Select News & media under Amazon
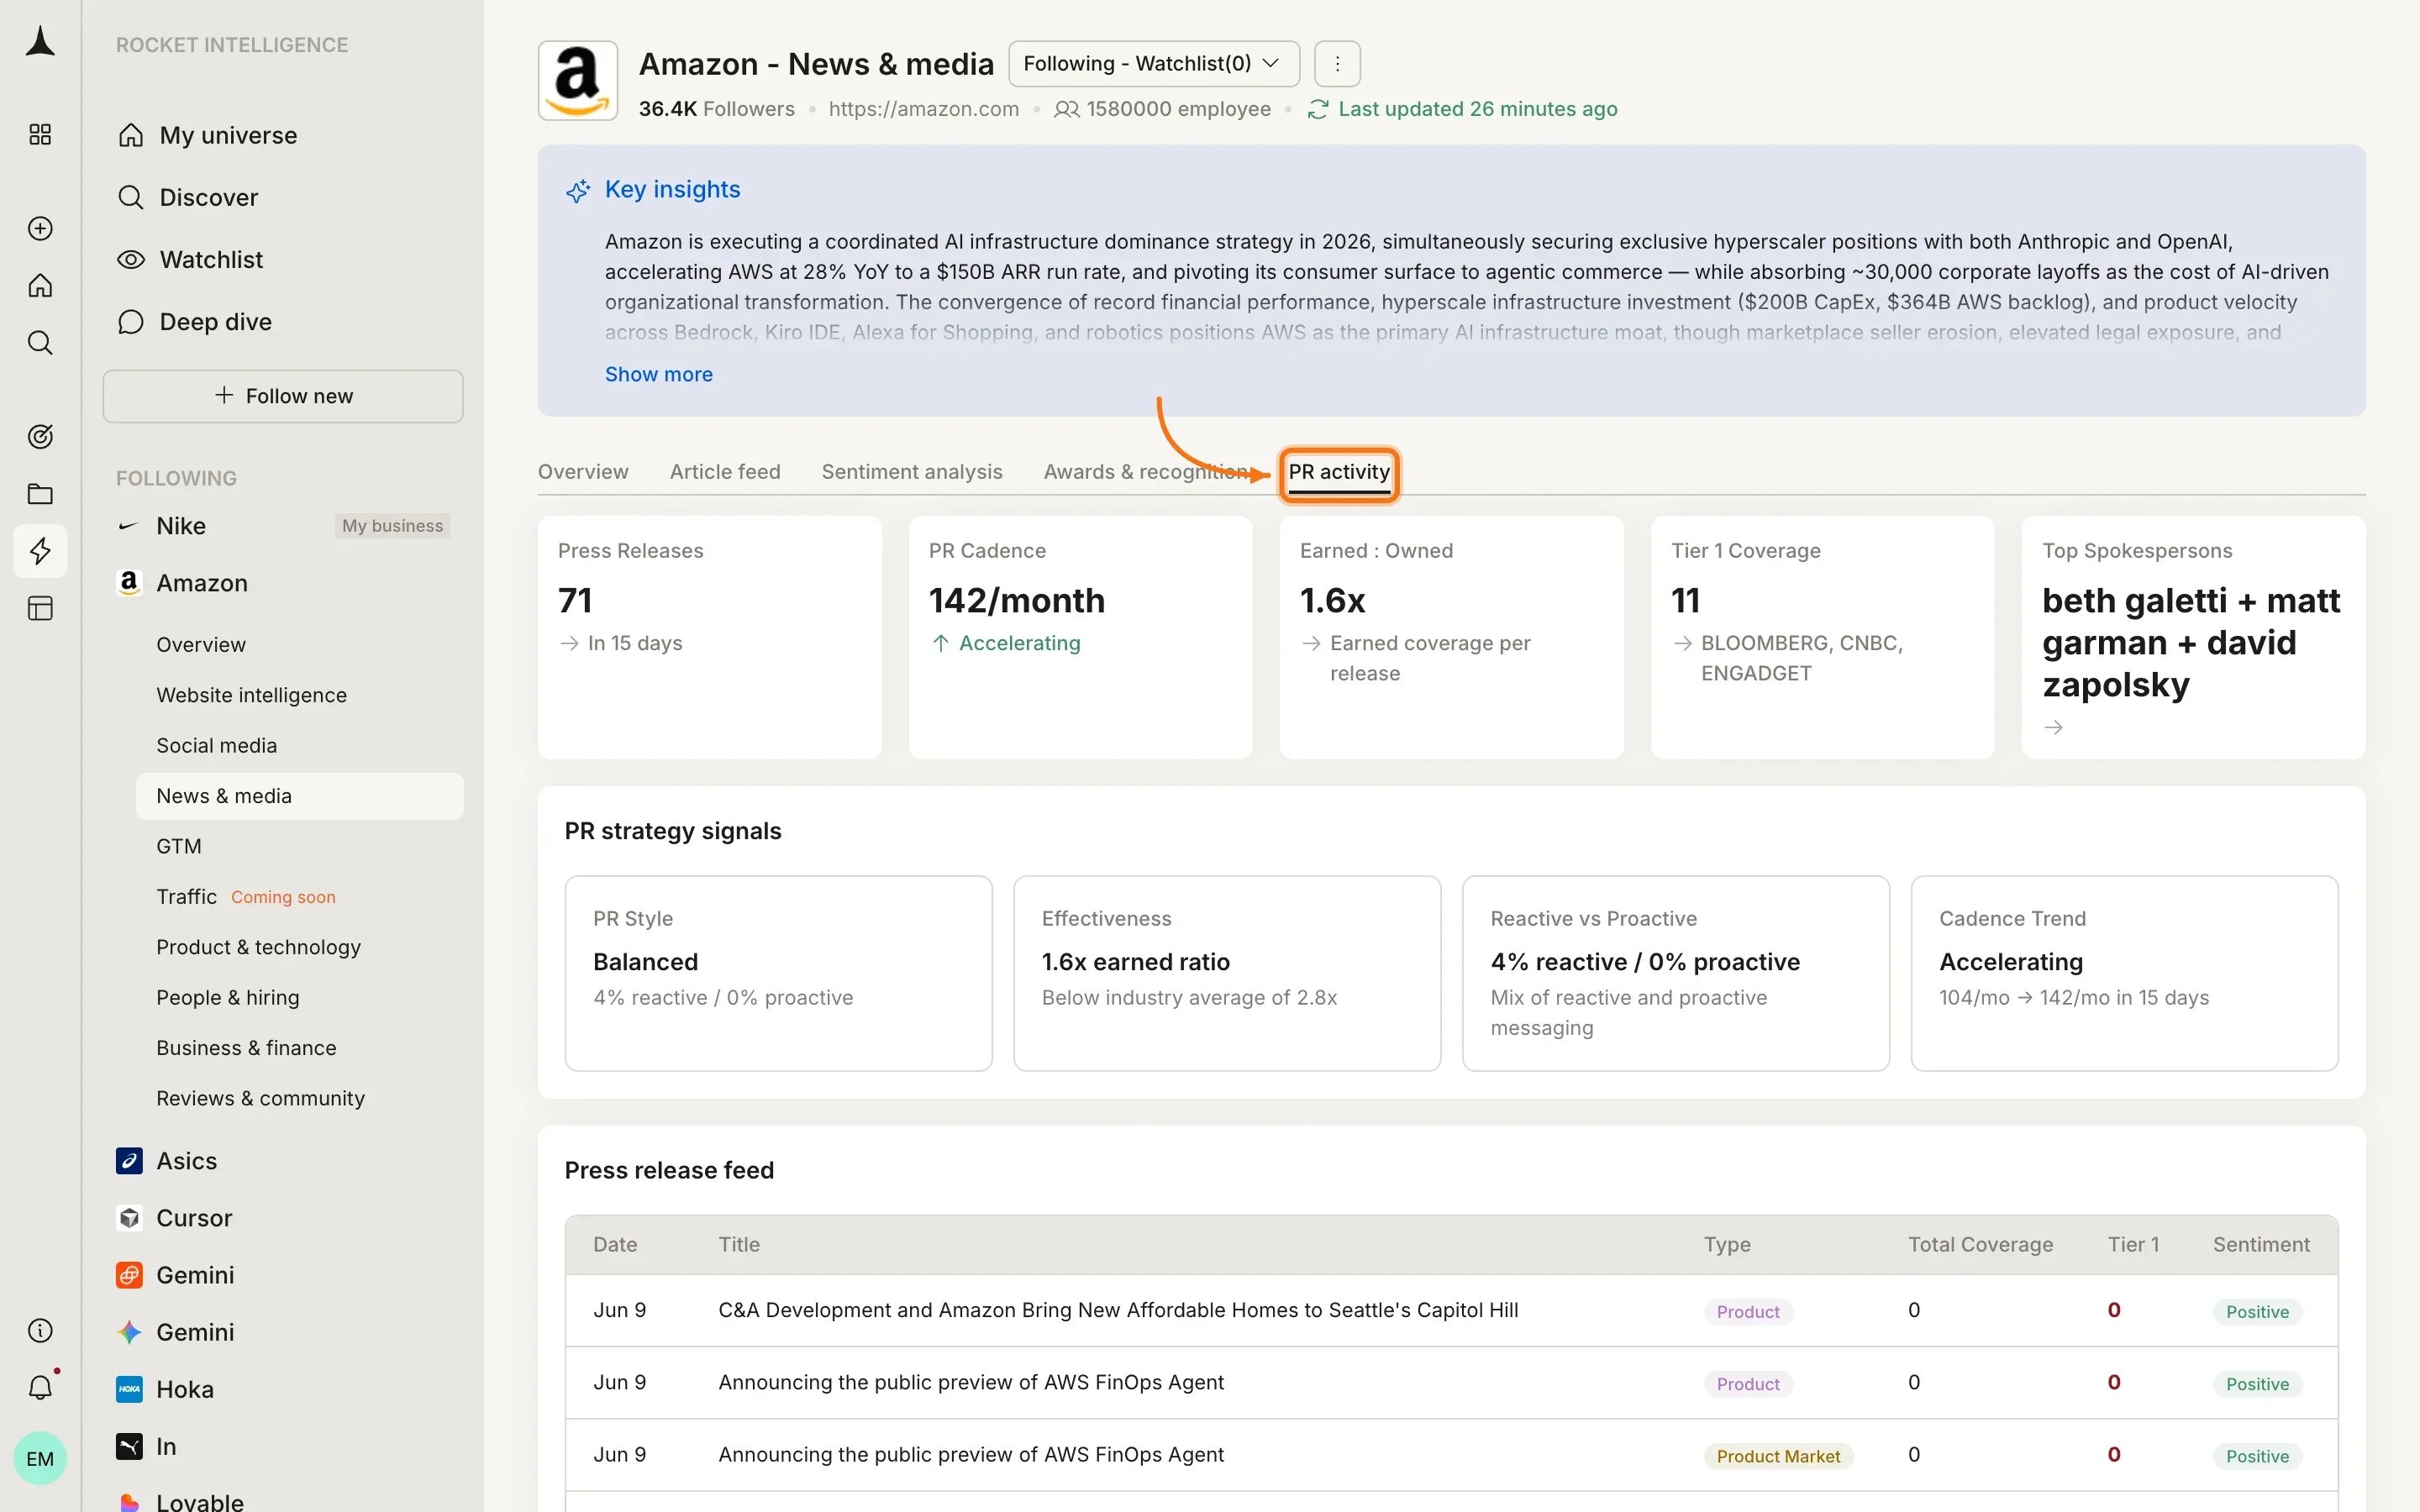The width and height of the screenshot is (2420, 1512). 300,796
